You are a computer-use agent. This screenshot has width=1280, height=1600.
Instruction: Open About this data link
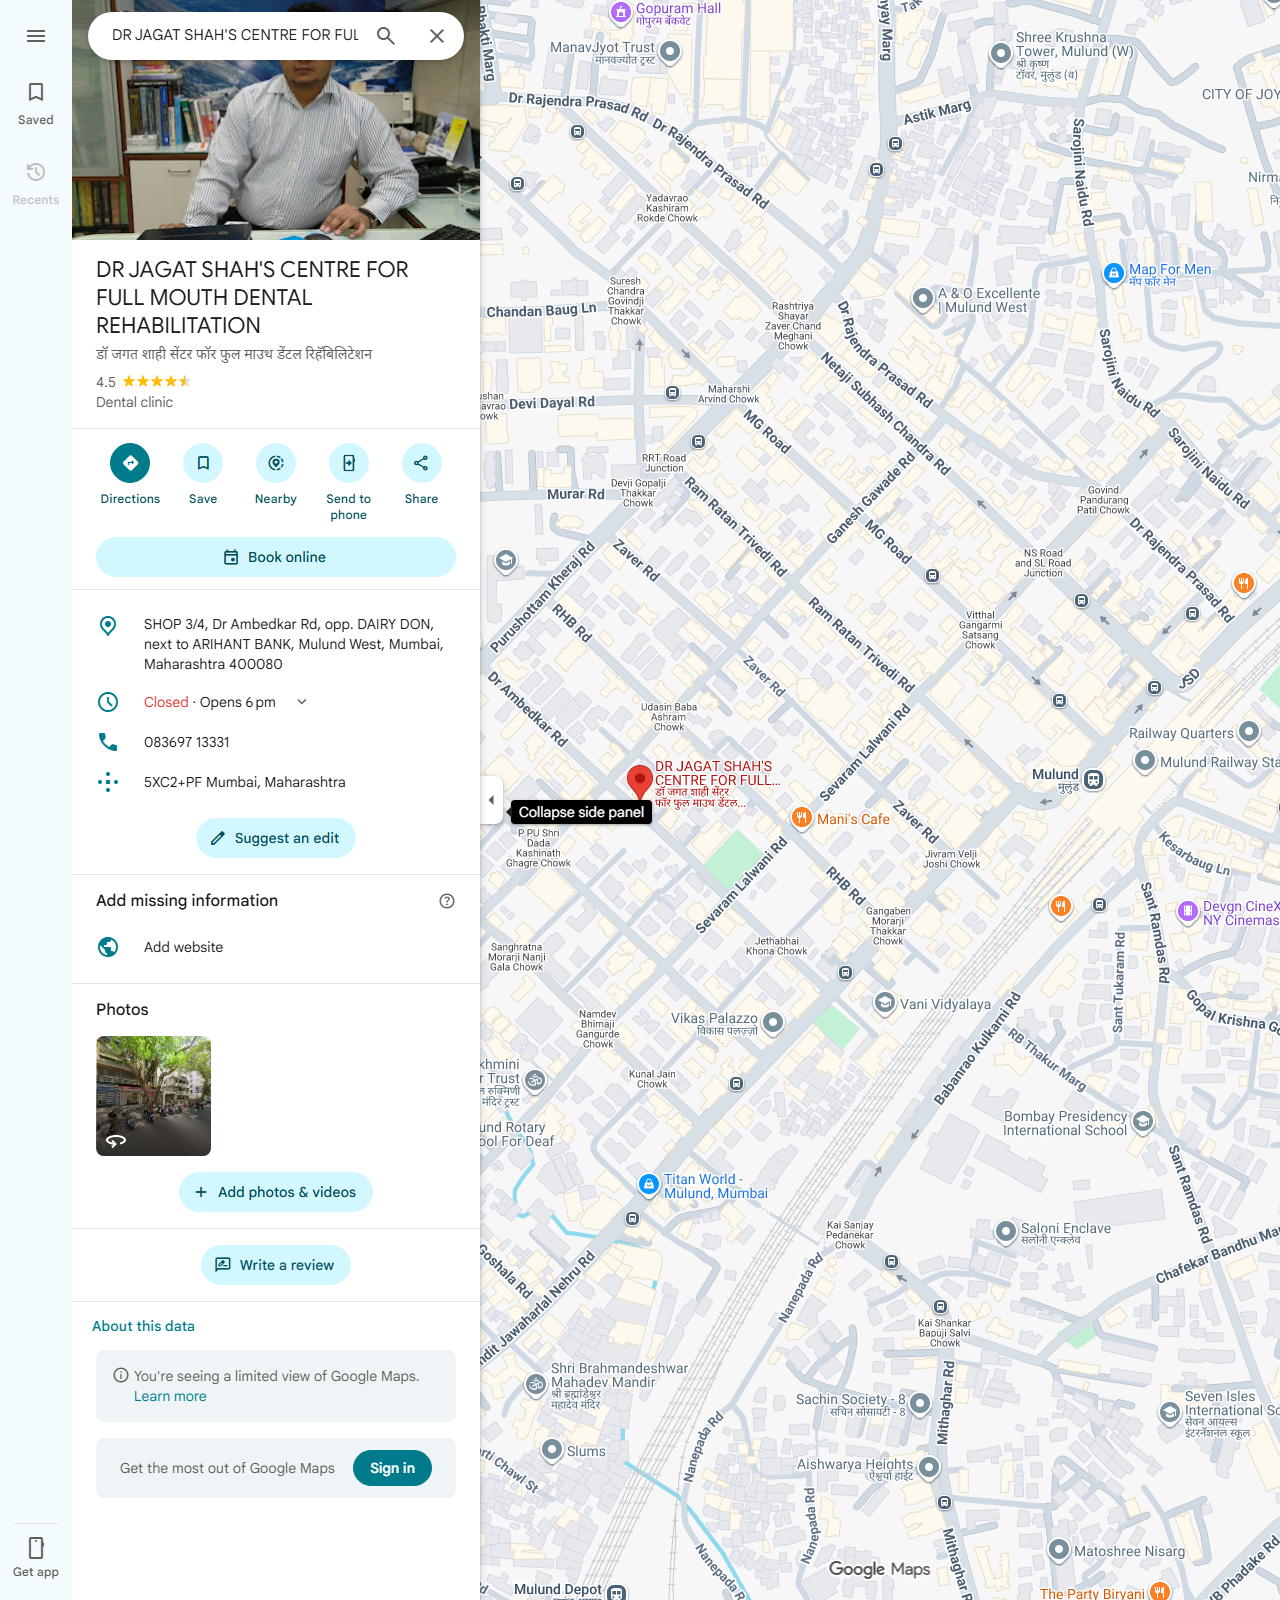(143, 1326)
